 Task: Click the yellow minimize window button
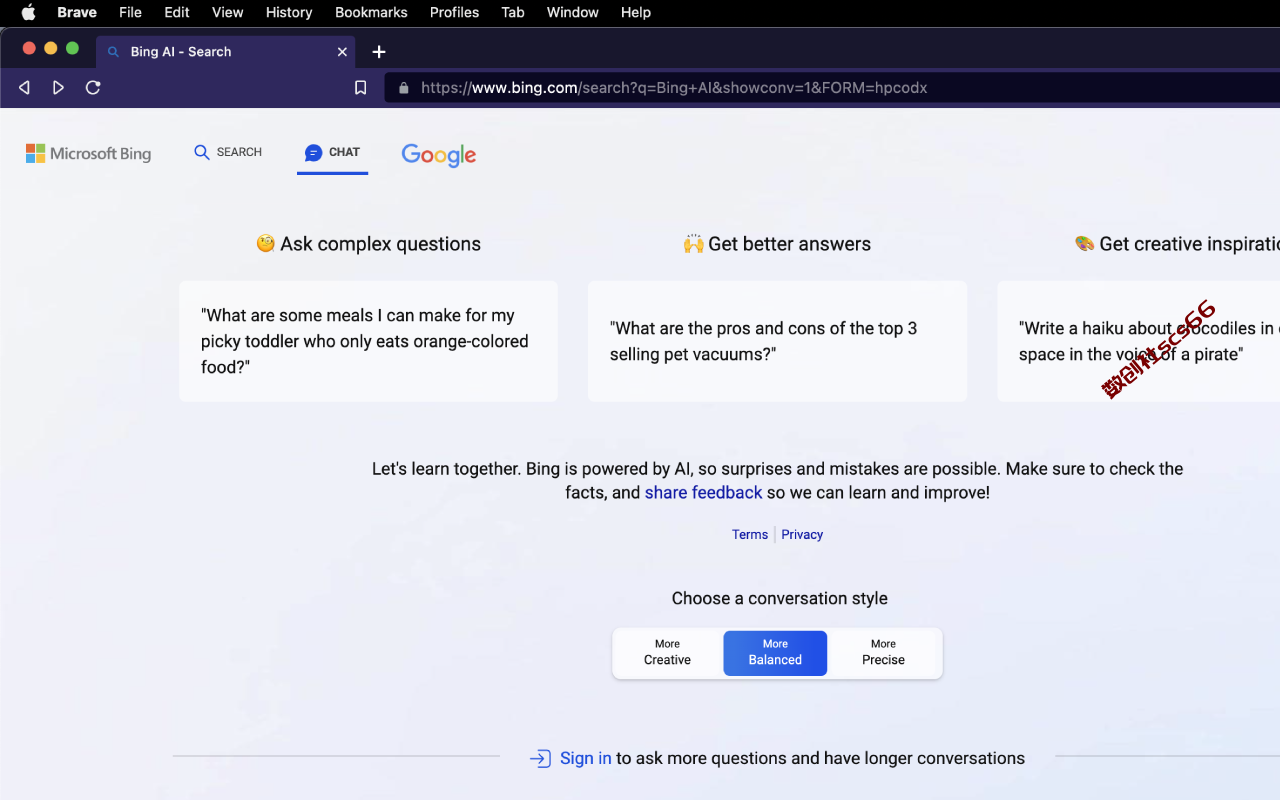[x=51, y=48]
